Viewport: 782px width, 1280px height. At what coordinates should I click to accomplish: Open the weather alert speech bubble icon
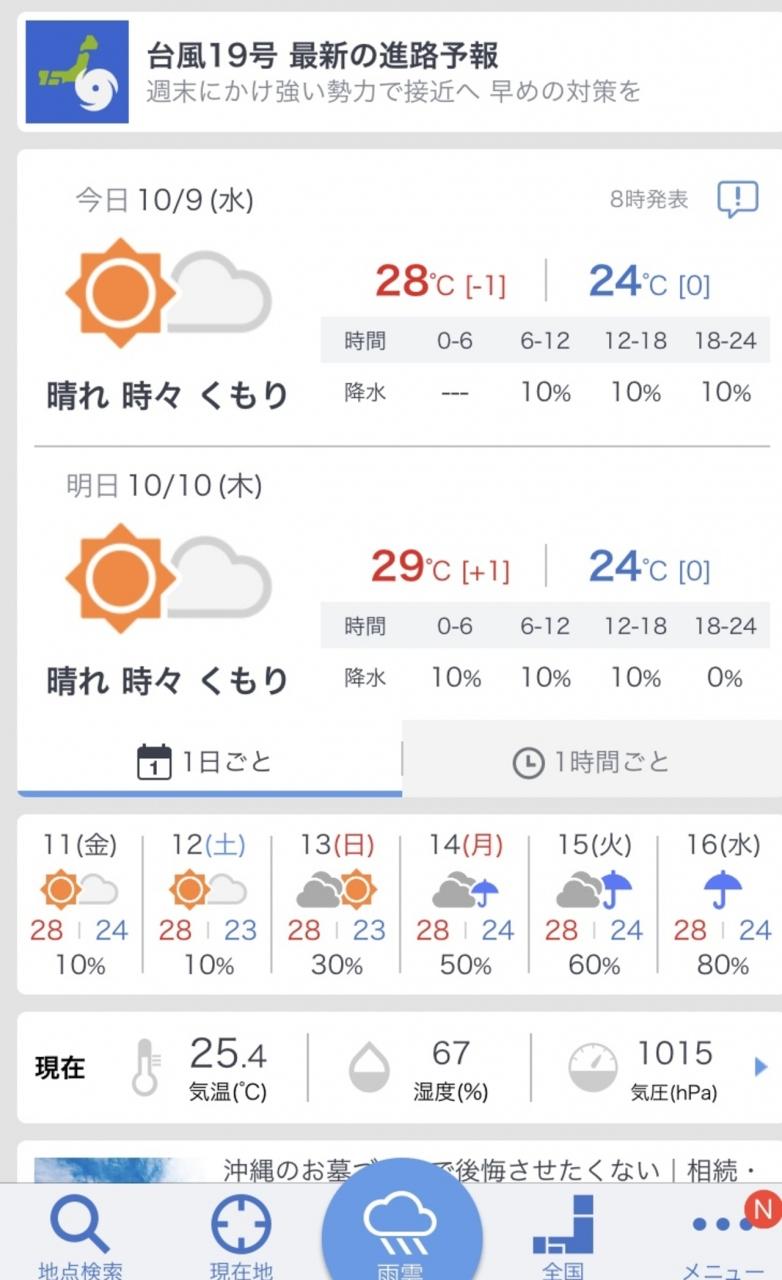point(737,199)
